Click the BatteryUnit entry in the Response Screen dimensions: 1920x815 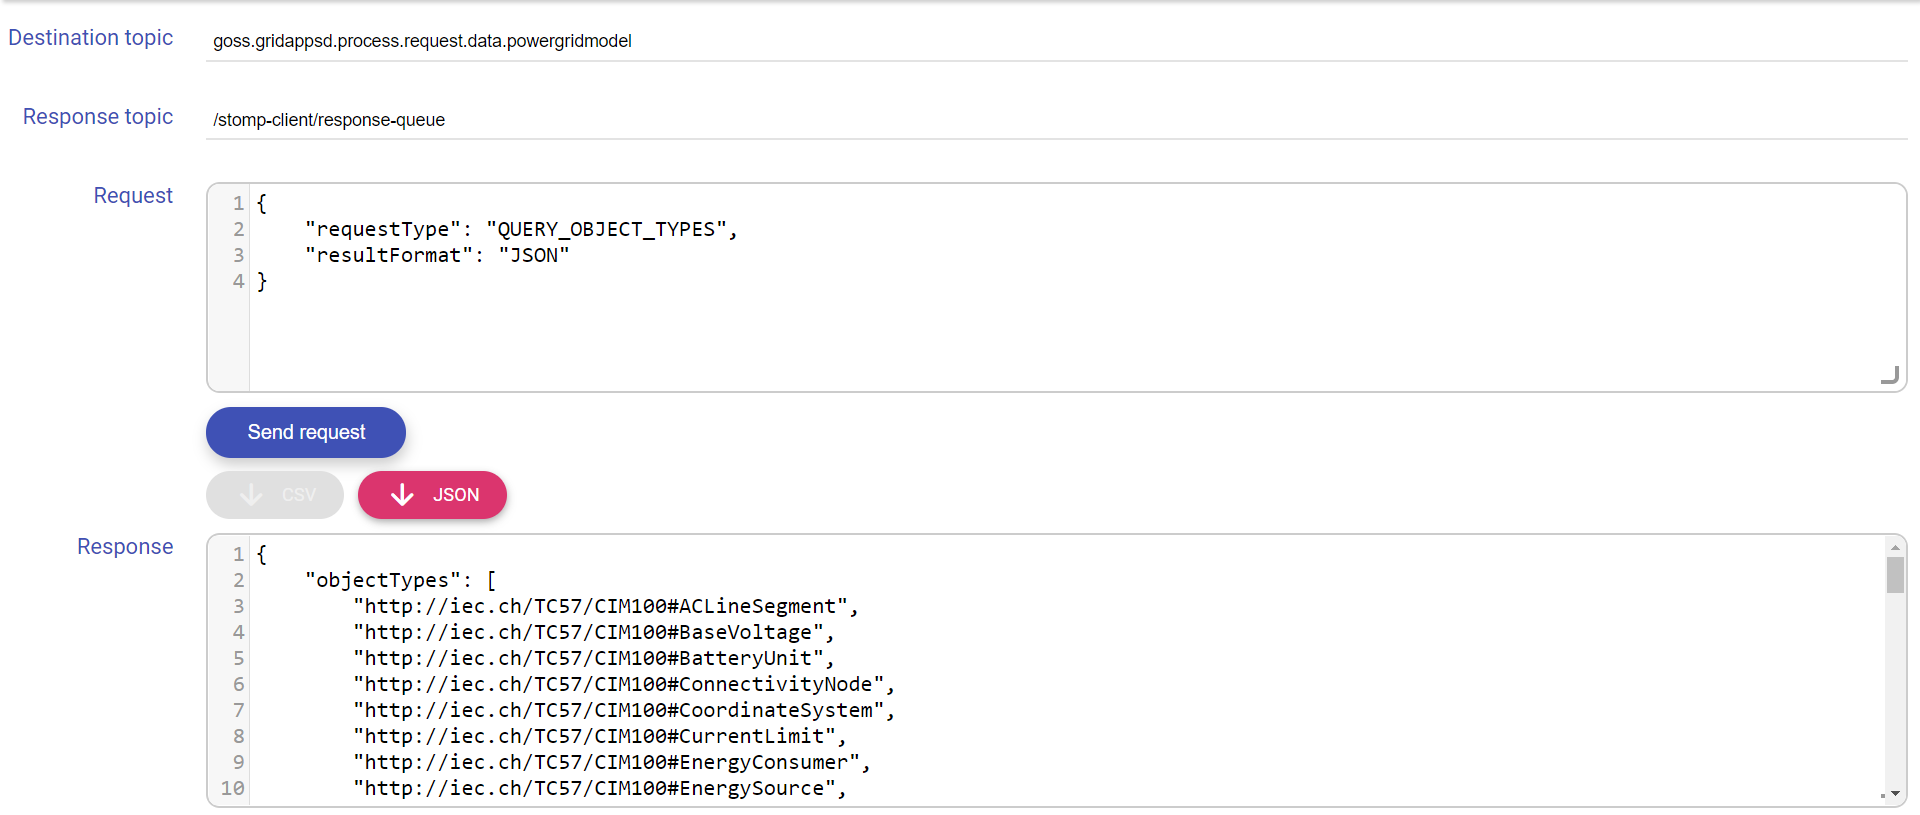pyautogui.click(x=593, y=658)
